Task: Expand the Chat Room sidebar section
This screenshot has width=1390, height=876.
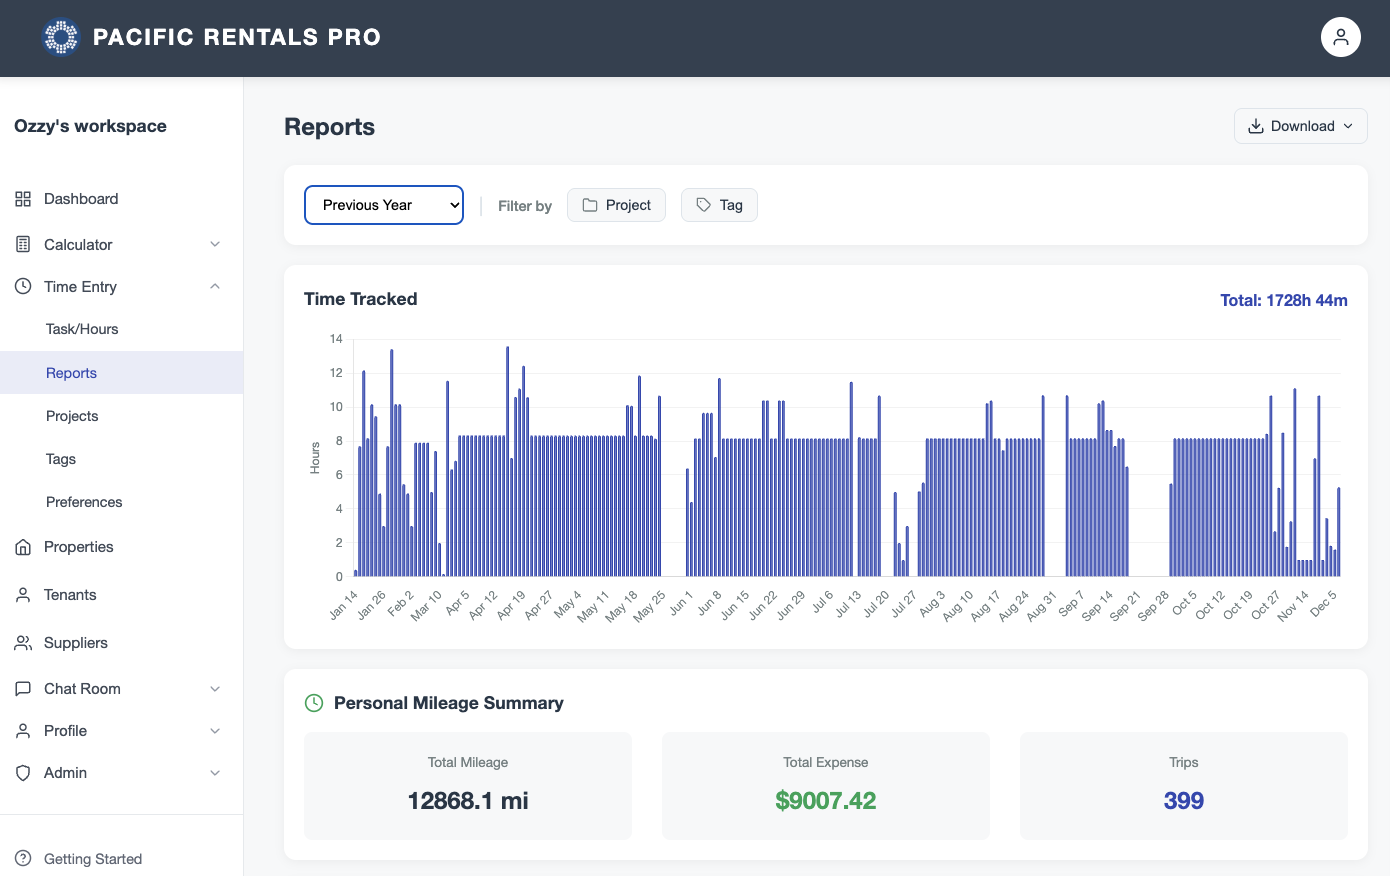Action: point(214,689)
